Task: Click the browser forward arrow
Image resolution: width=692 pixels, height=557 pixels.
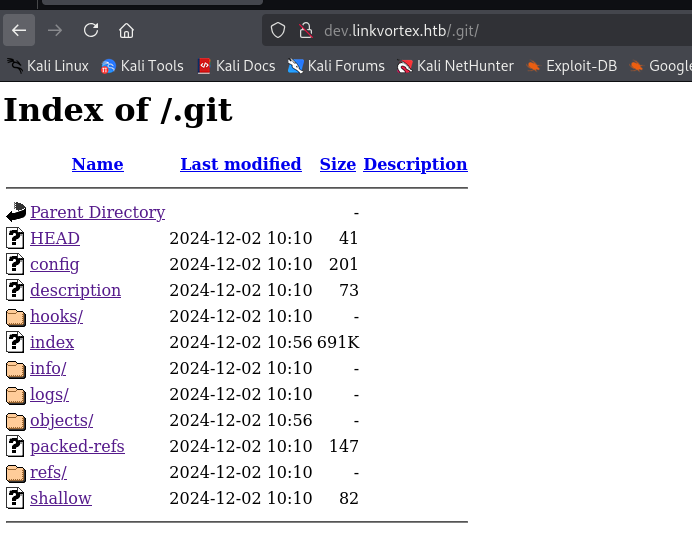Action: click(x=55, y=30)
